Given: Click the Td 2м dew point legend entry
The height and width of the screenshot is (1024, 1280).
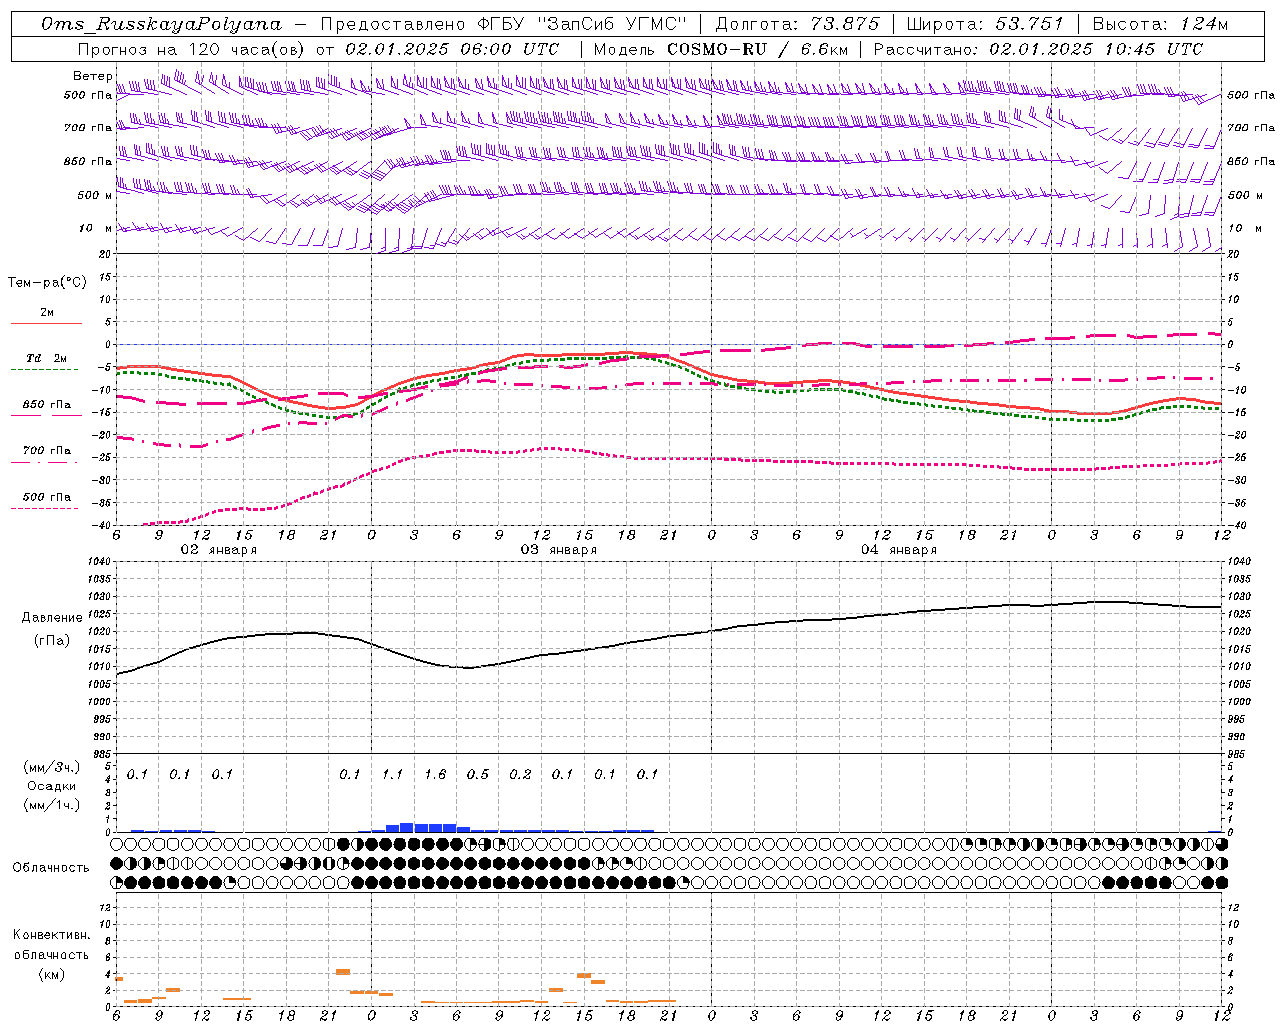Looking at the screenshot, I should [x=47, y=358].
